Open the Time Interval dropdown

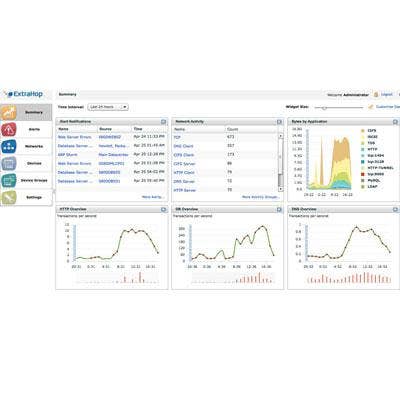point(108,107)
